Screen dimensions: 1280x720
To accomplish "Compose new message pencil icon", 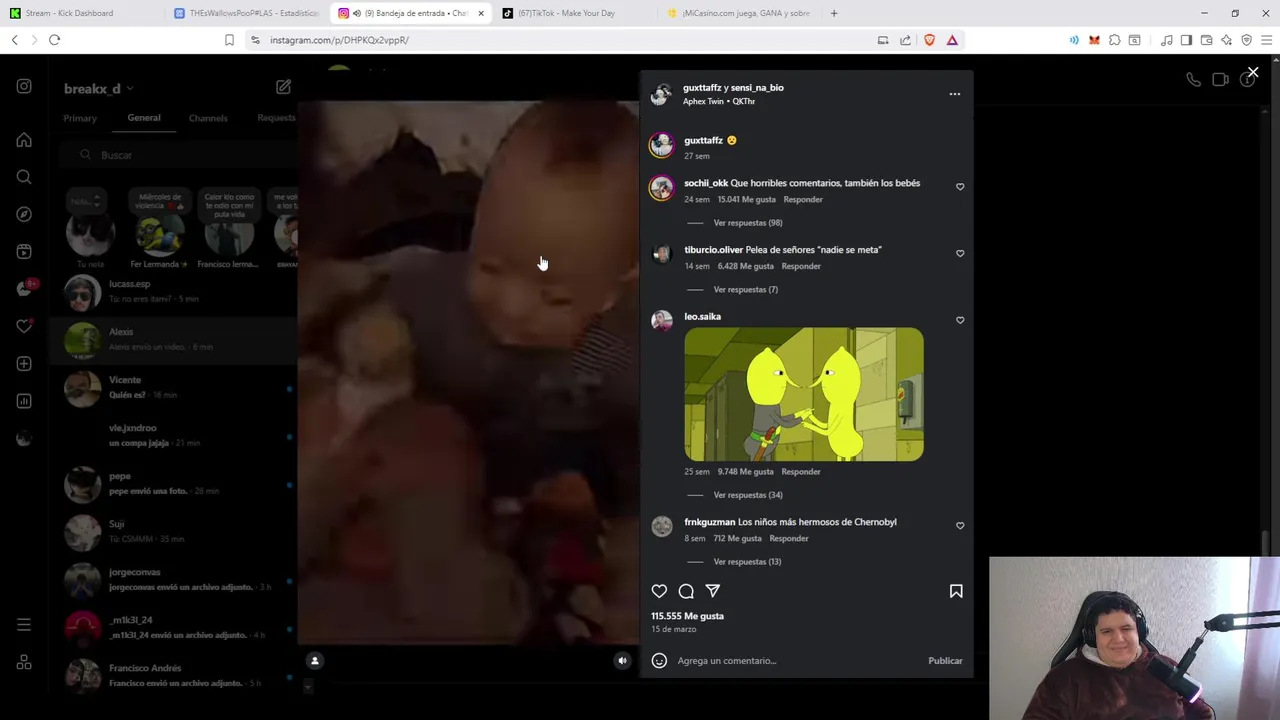I will [283, 87].
